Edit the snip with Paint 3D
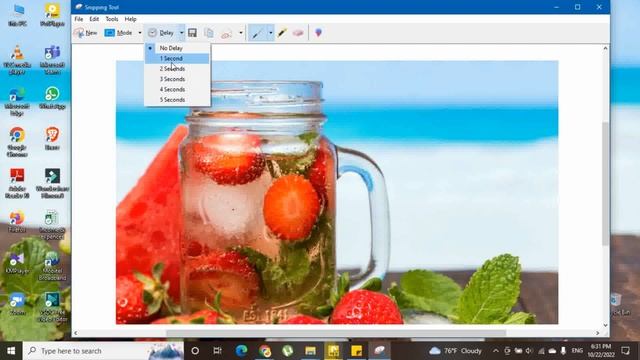640x360 pixels. pos(318,32)
